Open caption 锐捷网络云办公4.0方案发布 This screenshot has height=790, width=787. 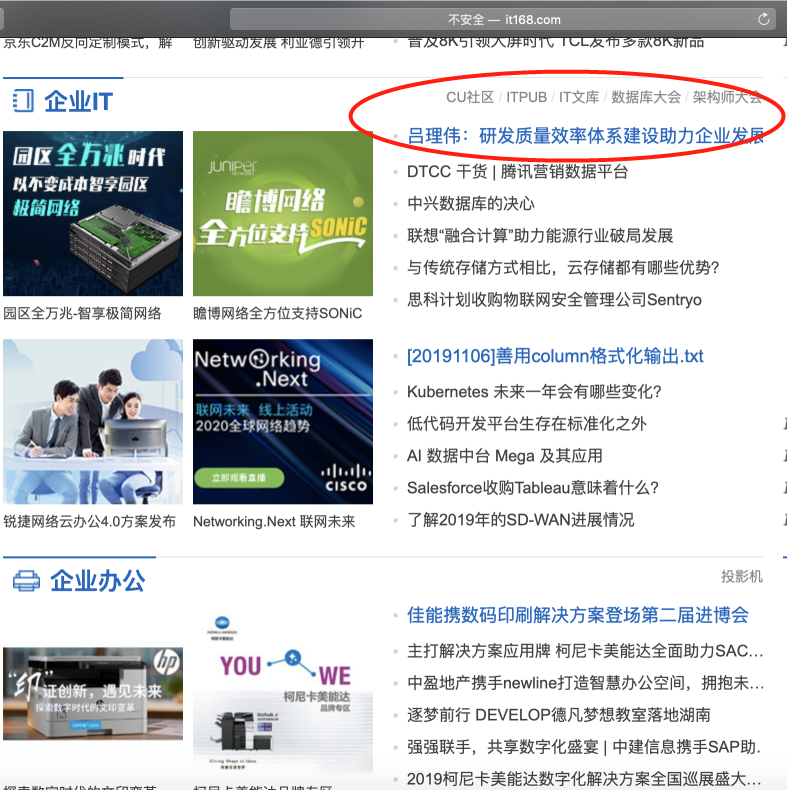tap(90, 521)
